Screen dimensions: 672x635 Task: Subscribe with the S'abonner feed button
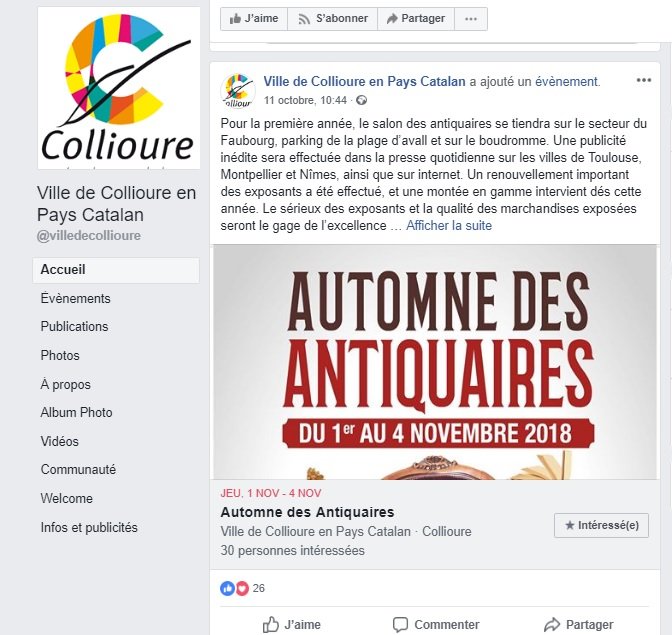tap(333, 19)
